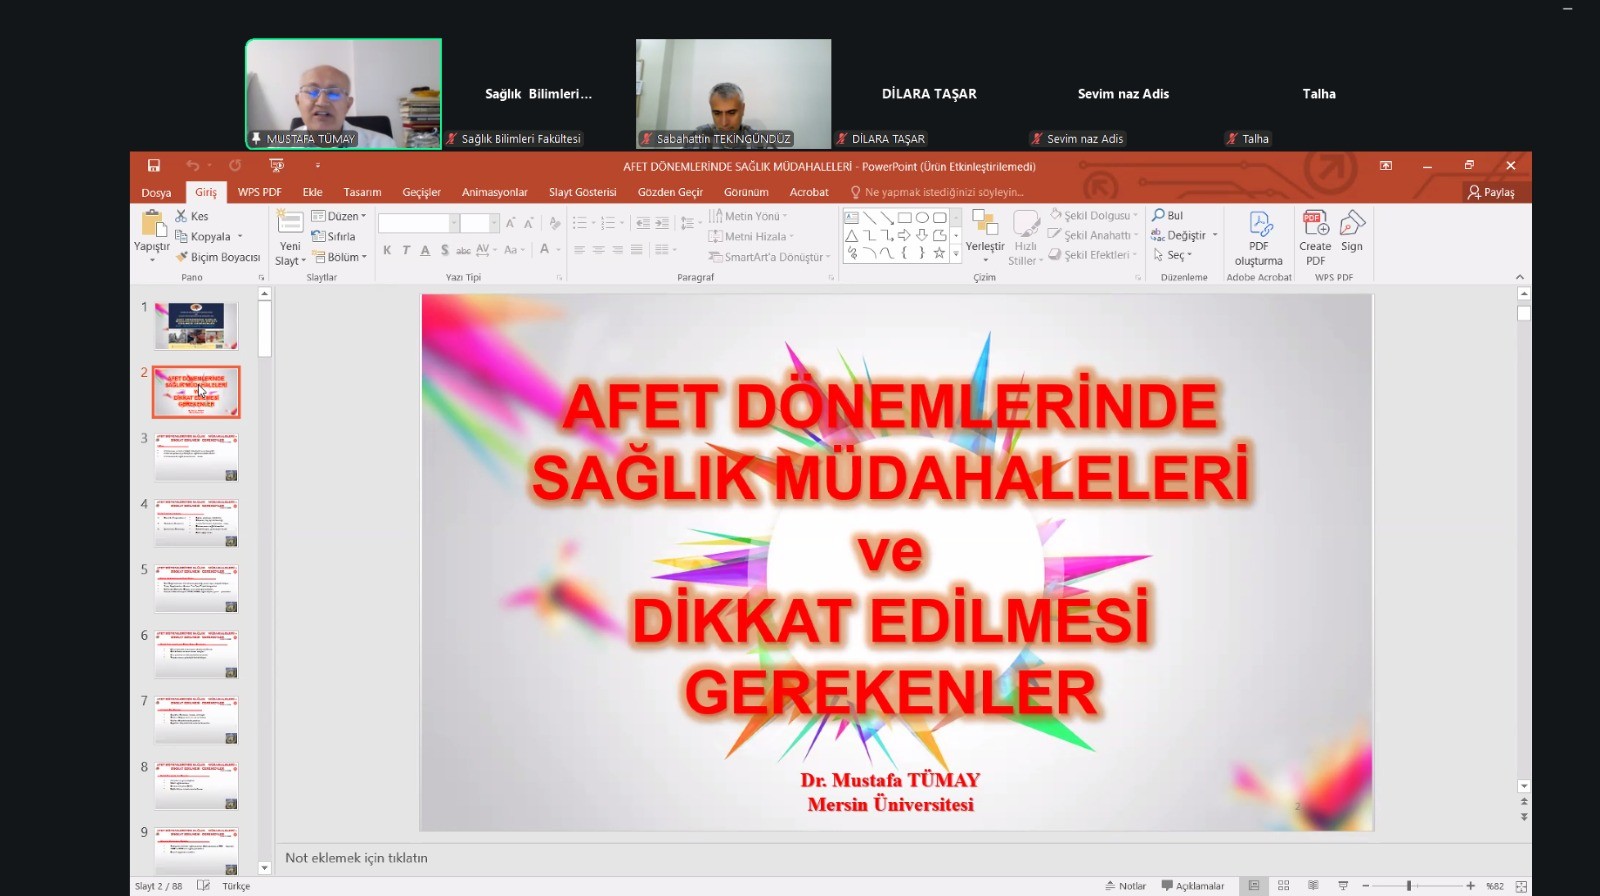Click the Paylaş share button
Screen dimensions: 1600x896
coord(1490,192)
